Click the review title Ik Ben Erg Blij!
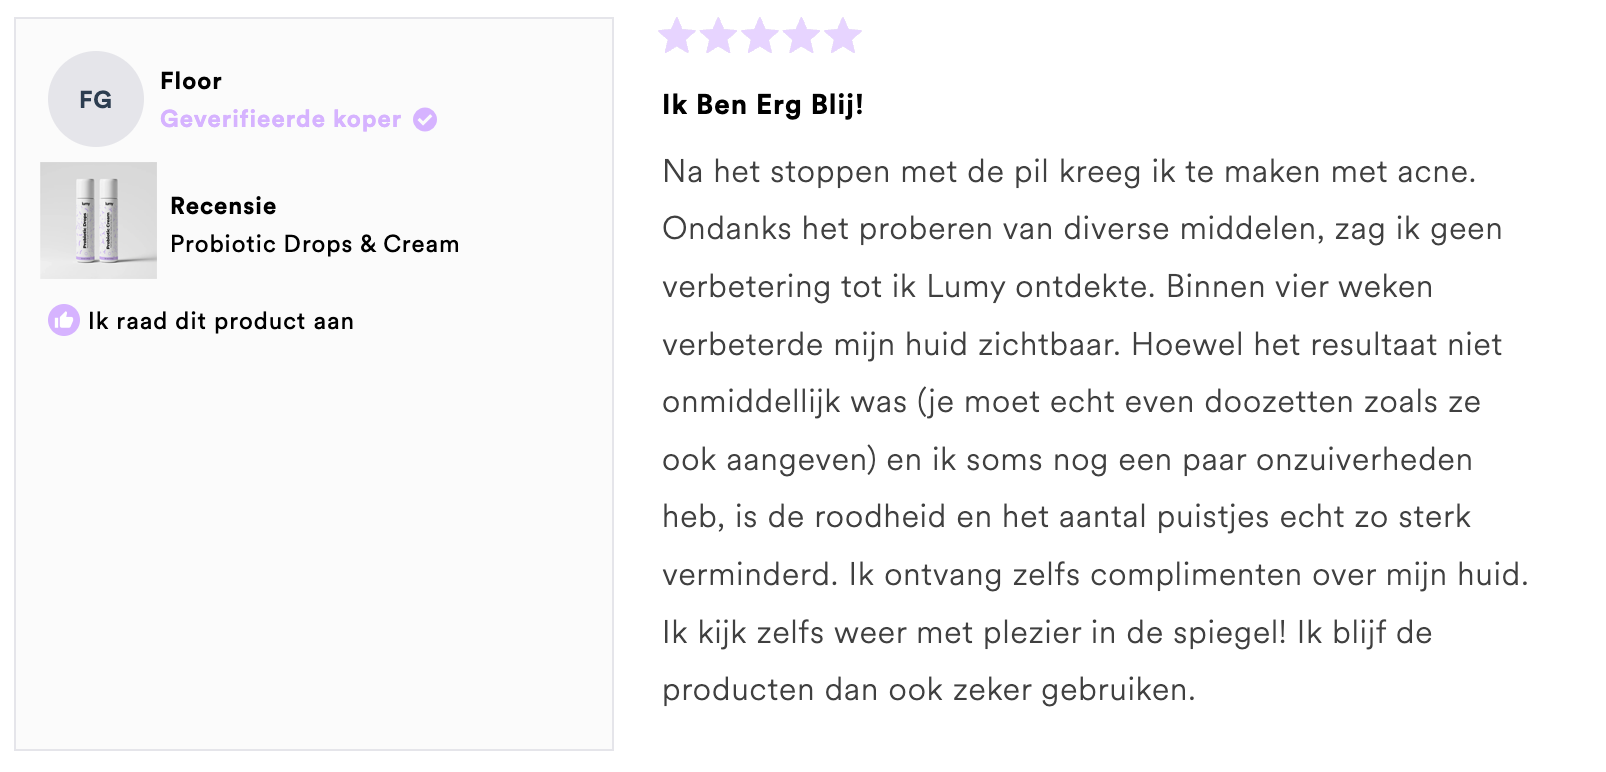This screenshot has height=772, width=1606. point(762,105)
